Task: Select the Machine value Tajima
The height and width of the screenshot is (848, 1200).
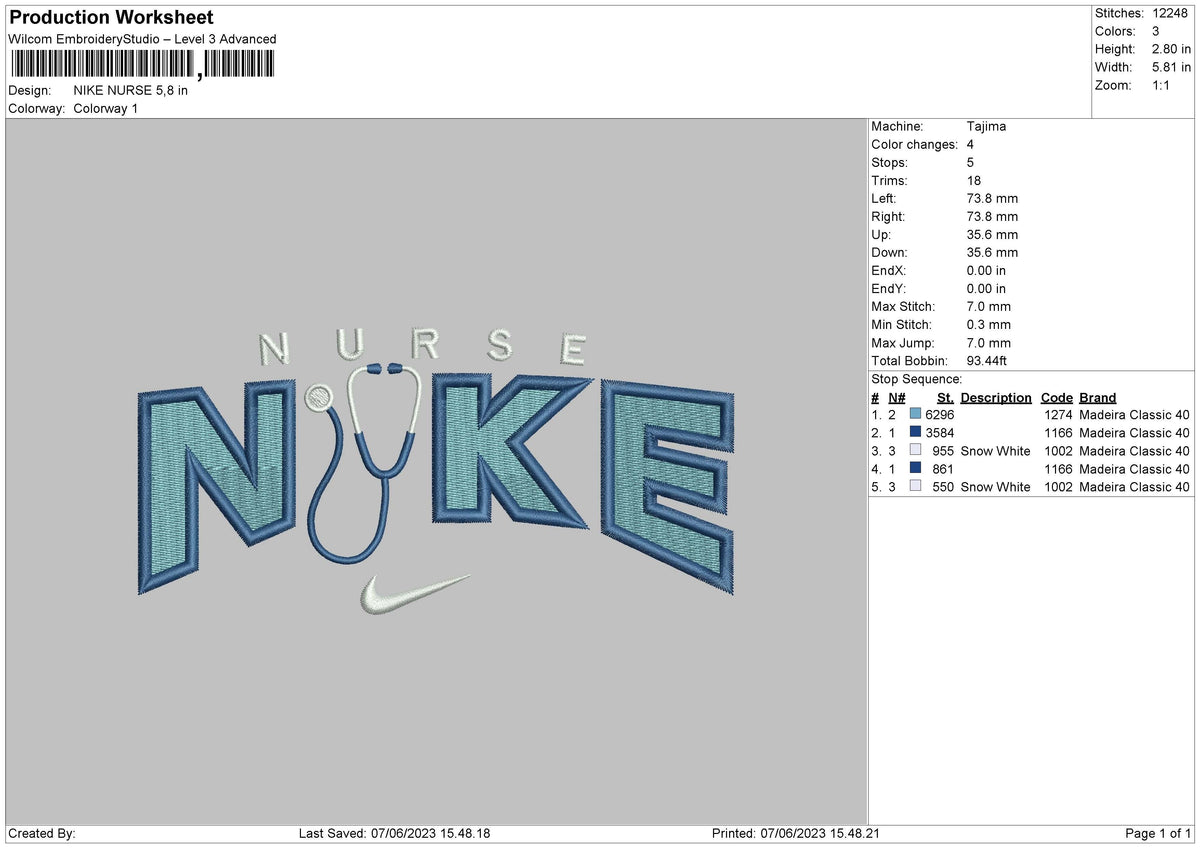Action: click(x=987, y=126)
